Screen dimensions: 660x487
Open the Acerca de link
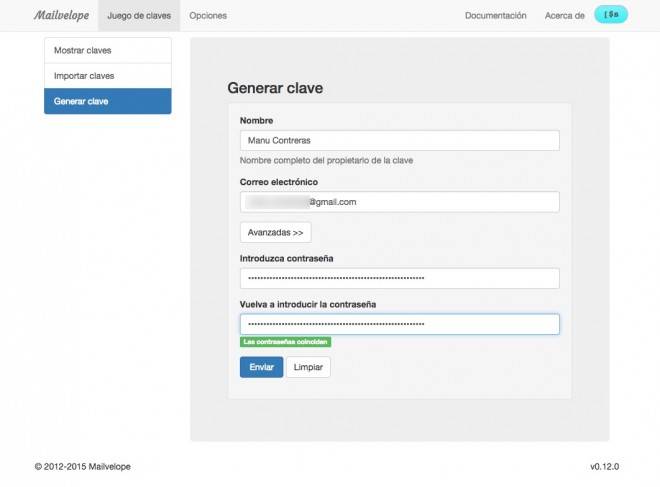click(x=564, y=16)
